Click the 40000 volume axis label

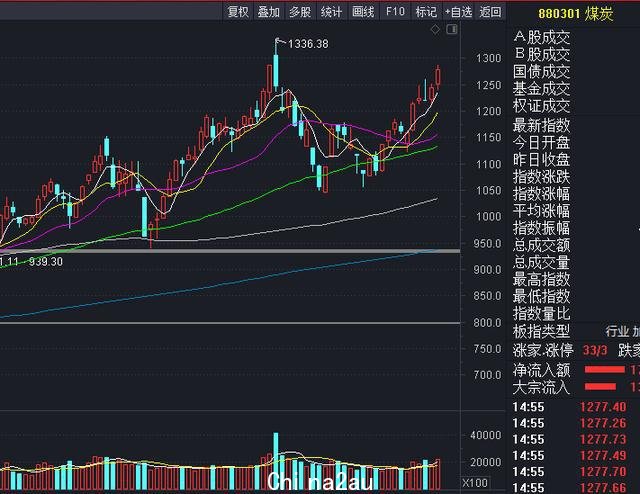point(486,435)
